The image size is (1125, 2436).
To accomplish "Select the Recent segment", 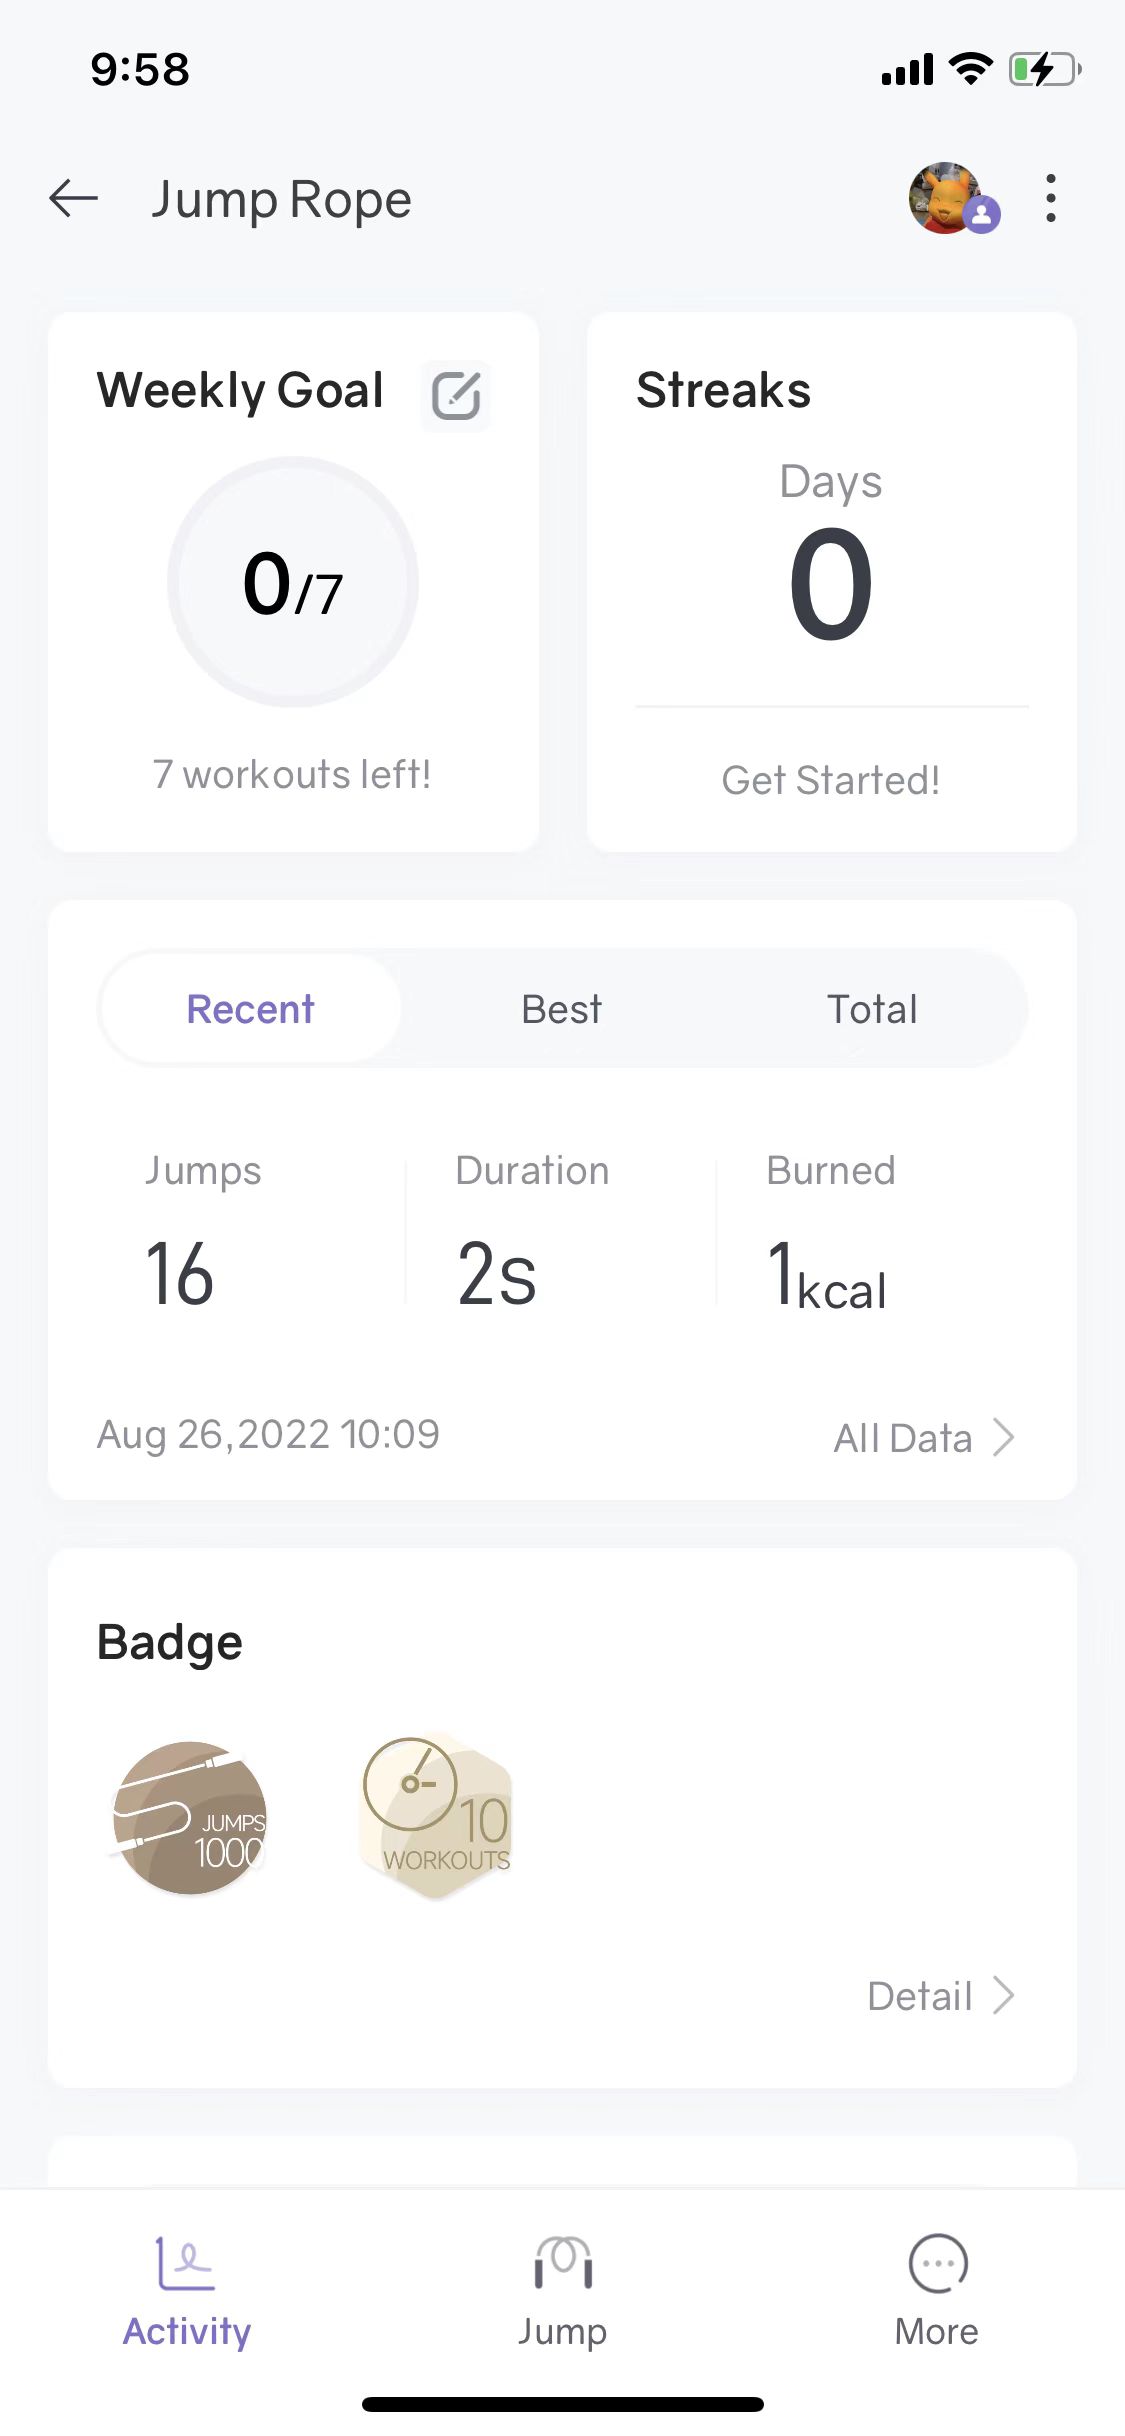I will click(x=250, y=1009).
